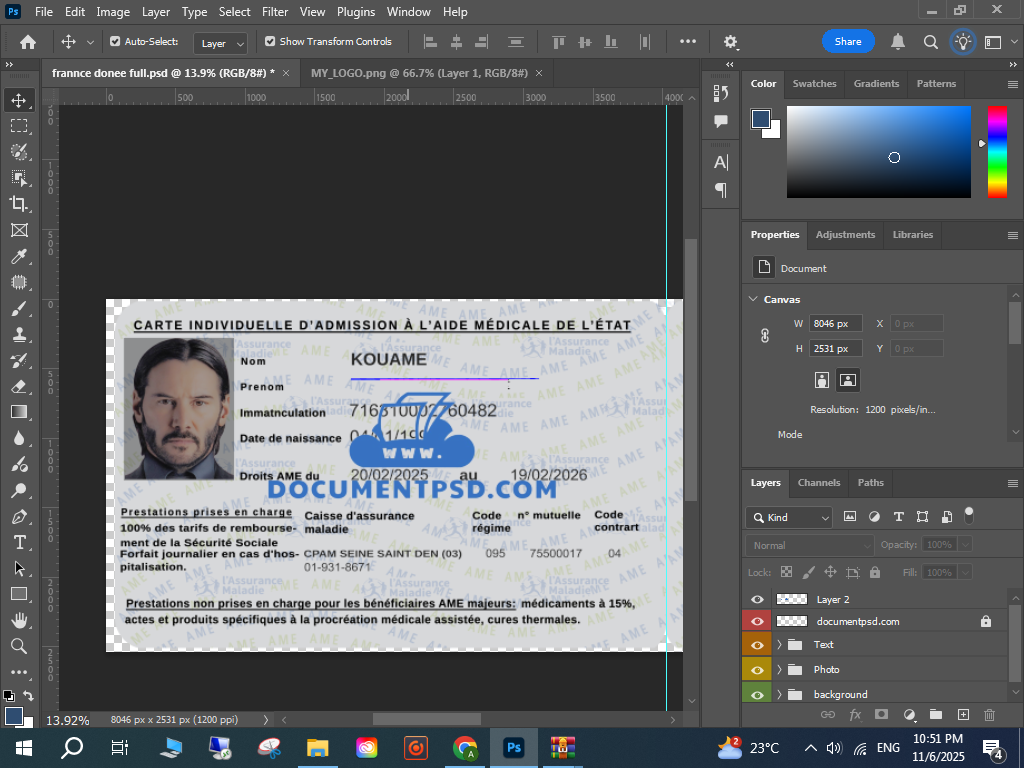Click the vertical hue slider in Color panel
1024x768 pixels.
pos(997,151)
